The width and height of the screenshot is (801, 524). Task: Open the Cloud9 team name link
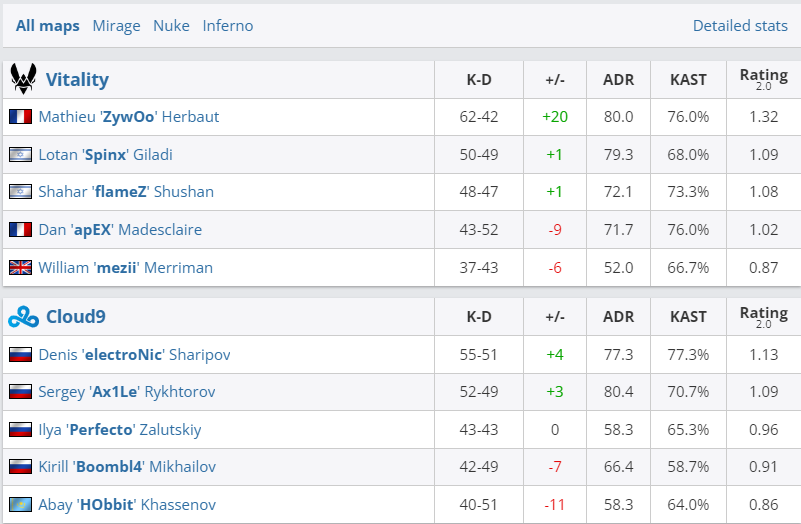point(76,317)
